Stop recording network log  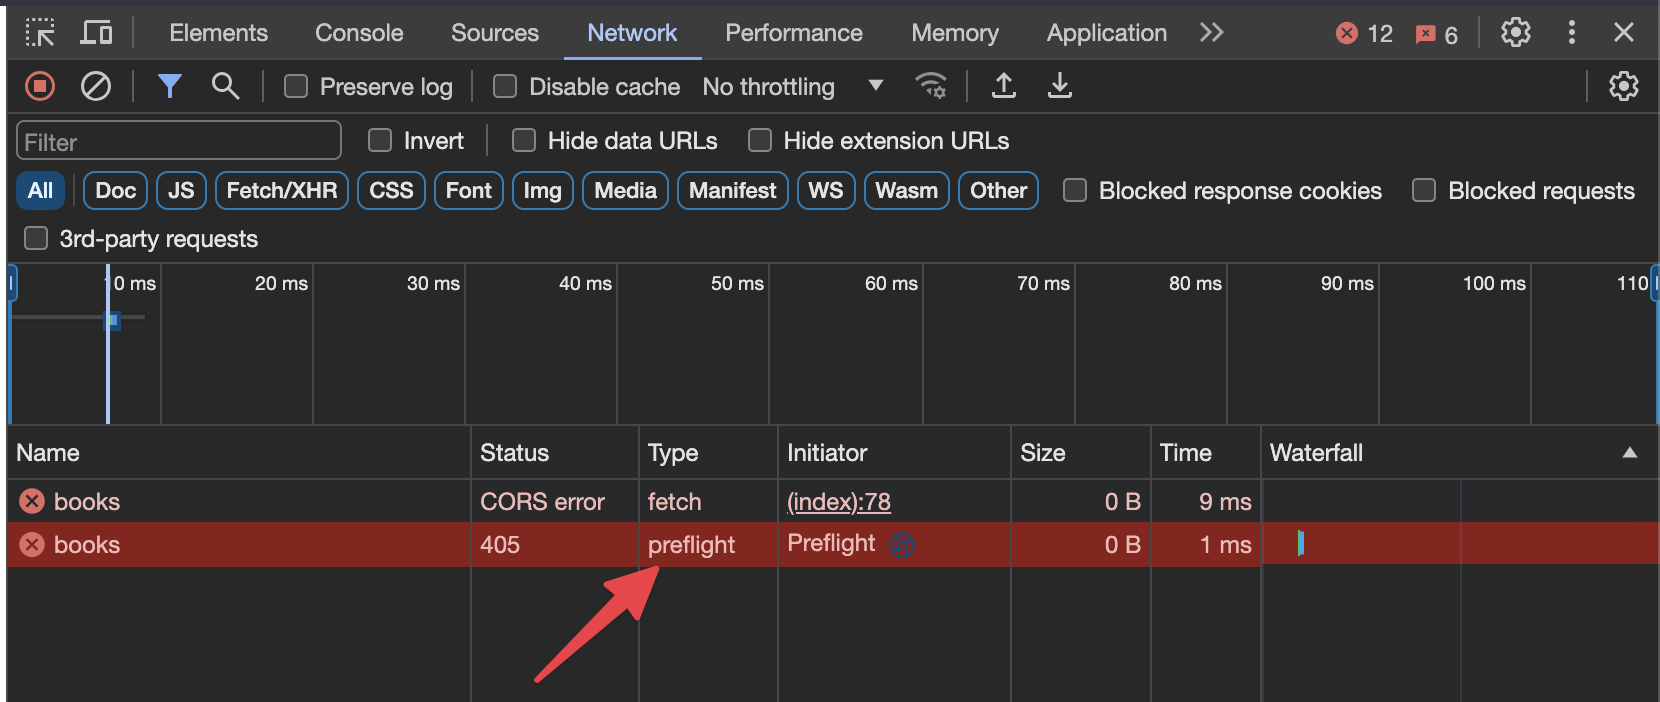(40, 87)
